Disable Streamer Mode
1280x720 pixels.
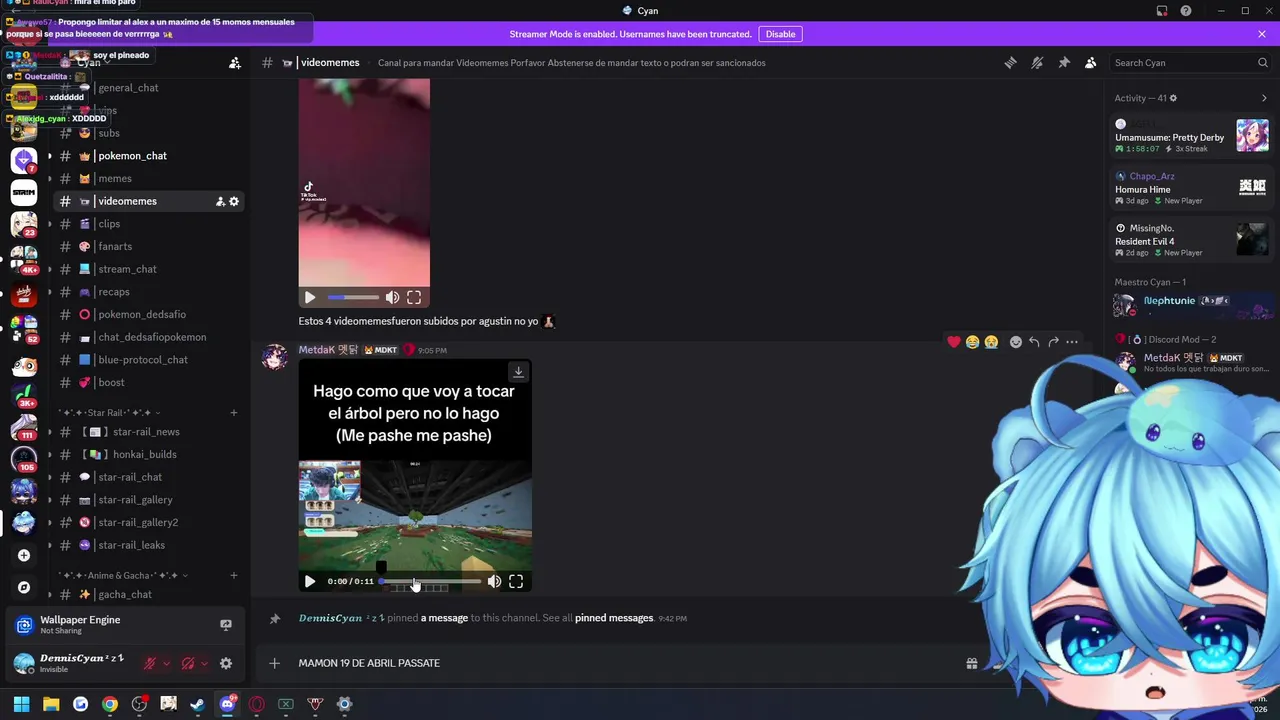pos(780,34)
